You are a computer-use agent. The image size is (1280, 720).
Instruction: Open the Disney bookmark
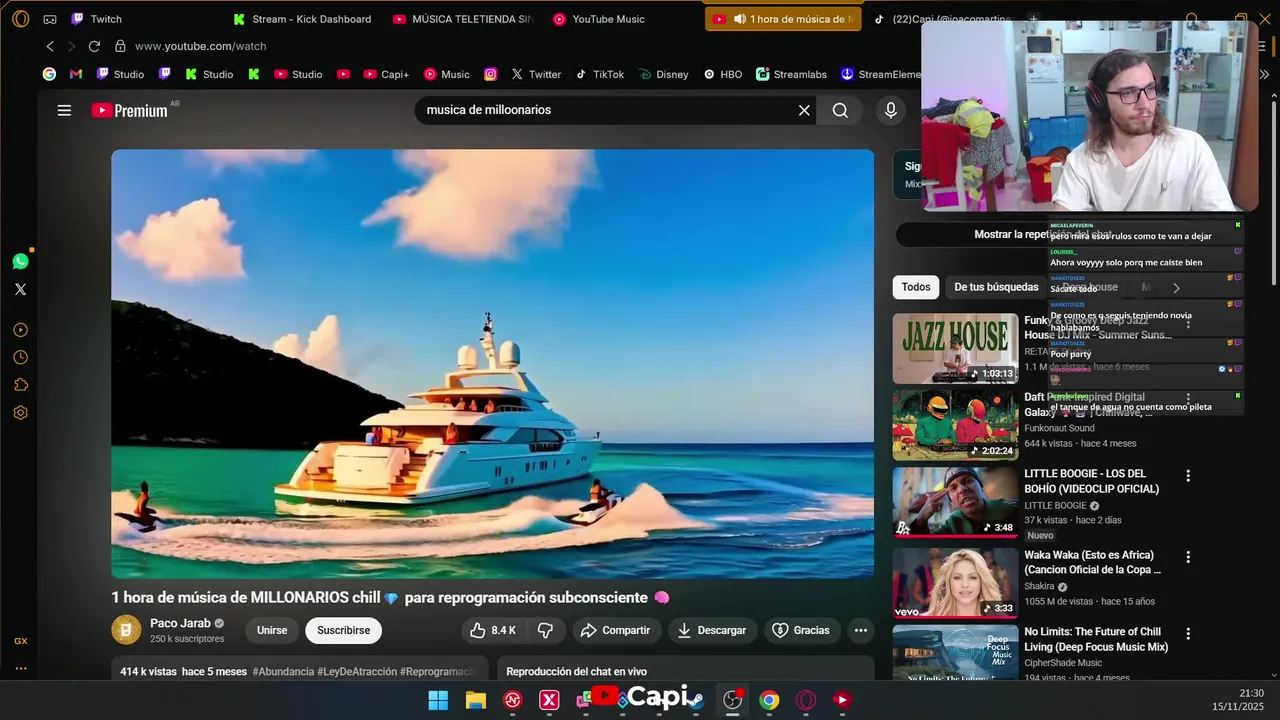663,74
